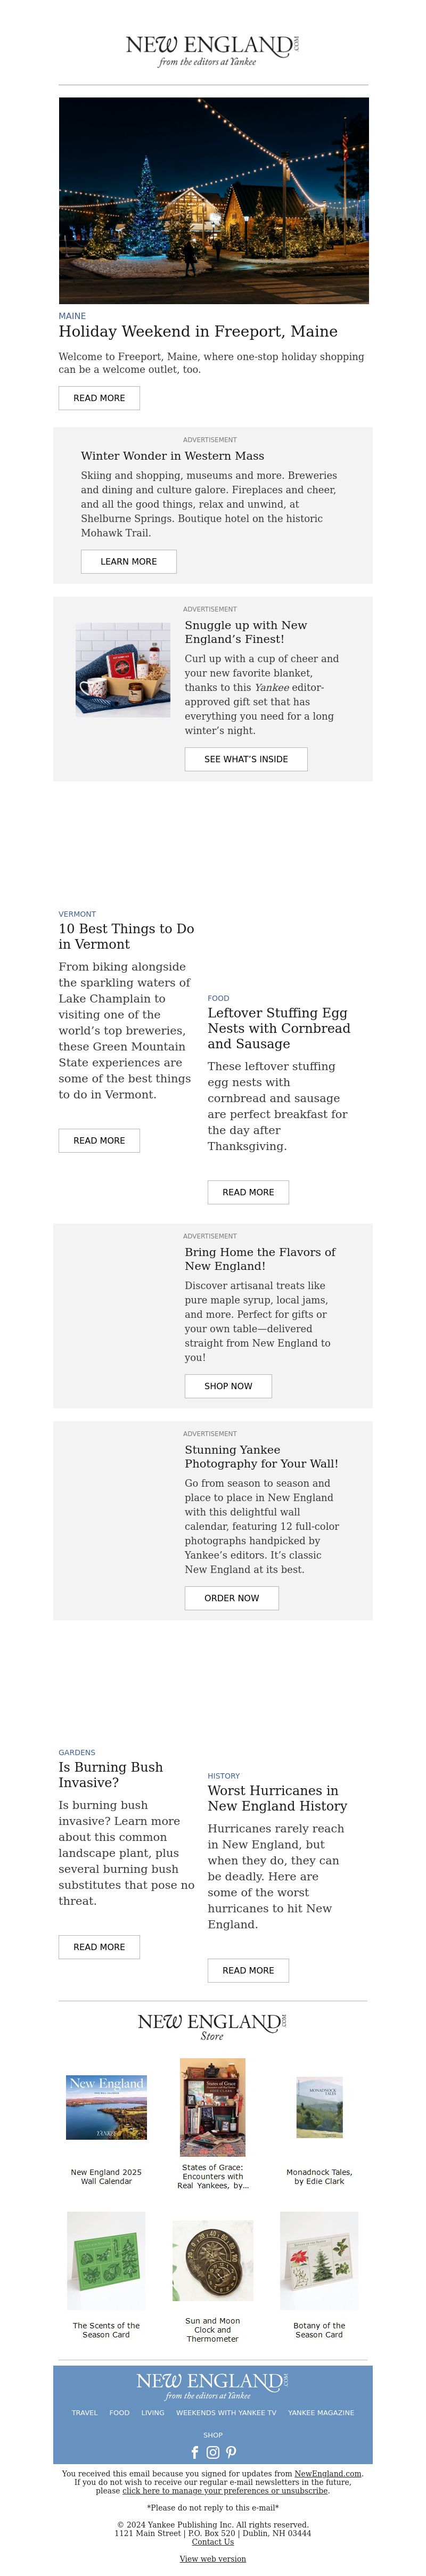Select the Yankee Magazine footer menu item
The width and height of the screenshot is (426, 2576).
[x=321, y=2413]
